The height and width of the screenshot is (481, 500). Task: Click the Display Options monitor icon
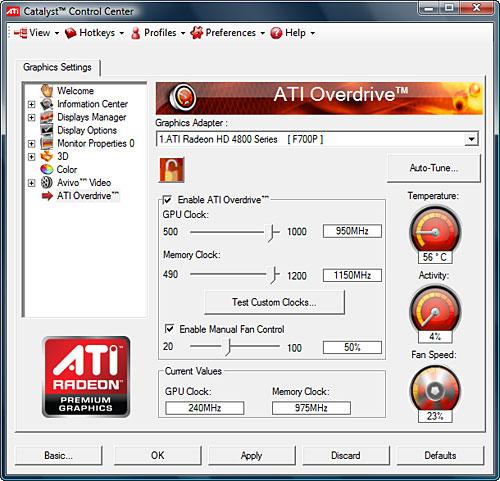(x=47, y=130)
